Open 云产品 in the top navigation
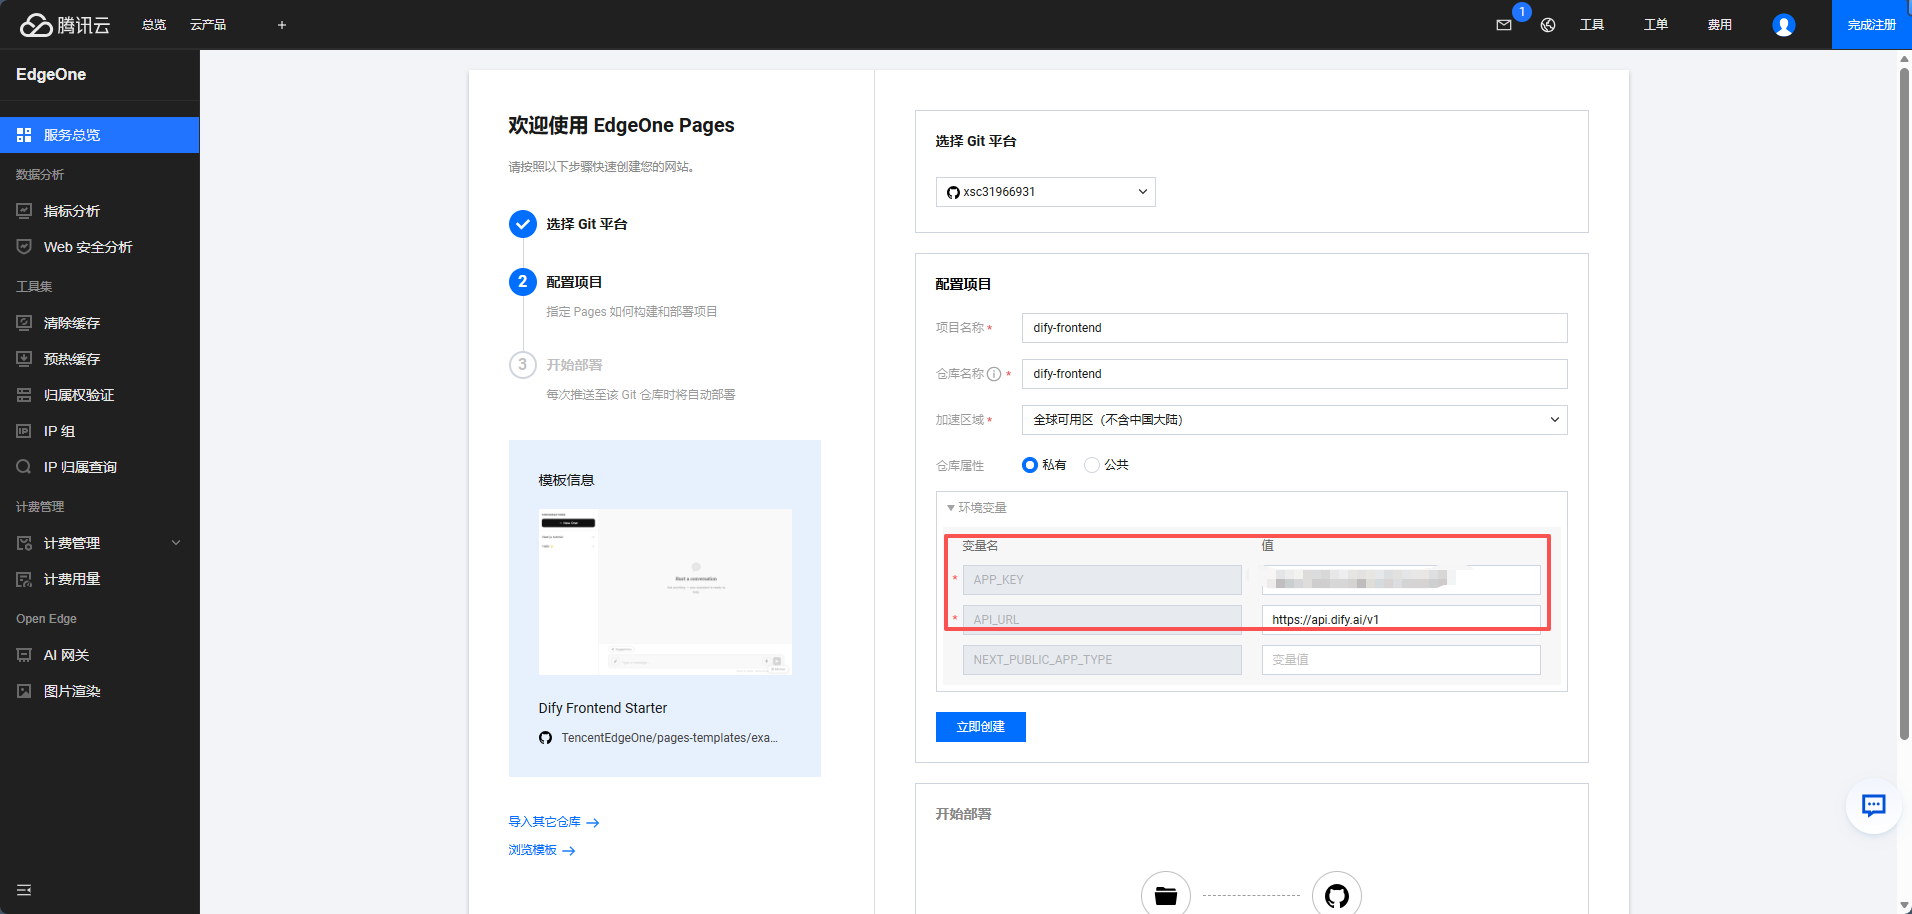The width and height of the screenshot is (1912, 914). pyautogui.click(x=208, y=25)
